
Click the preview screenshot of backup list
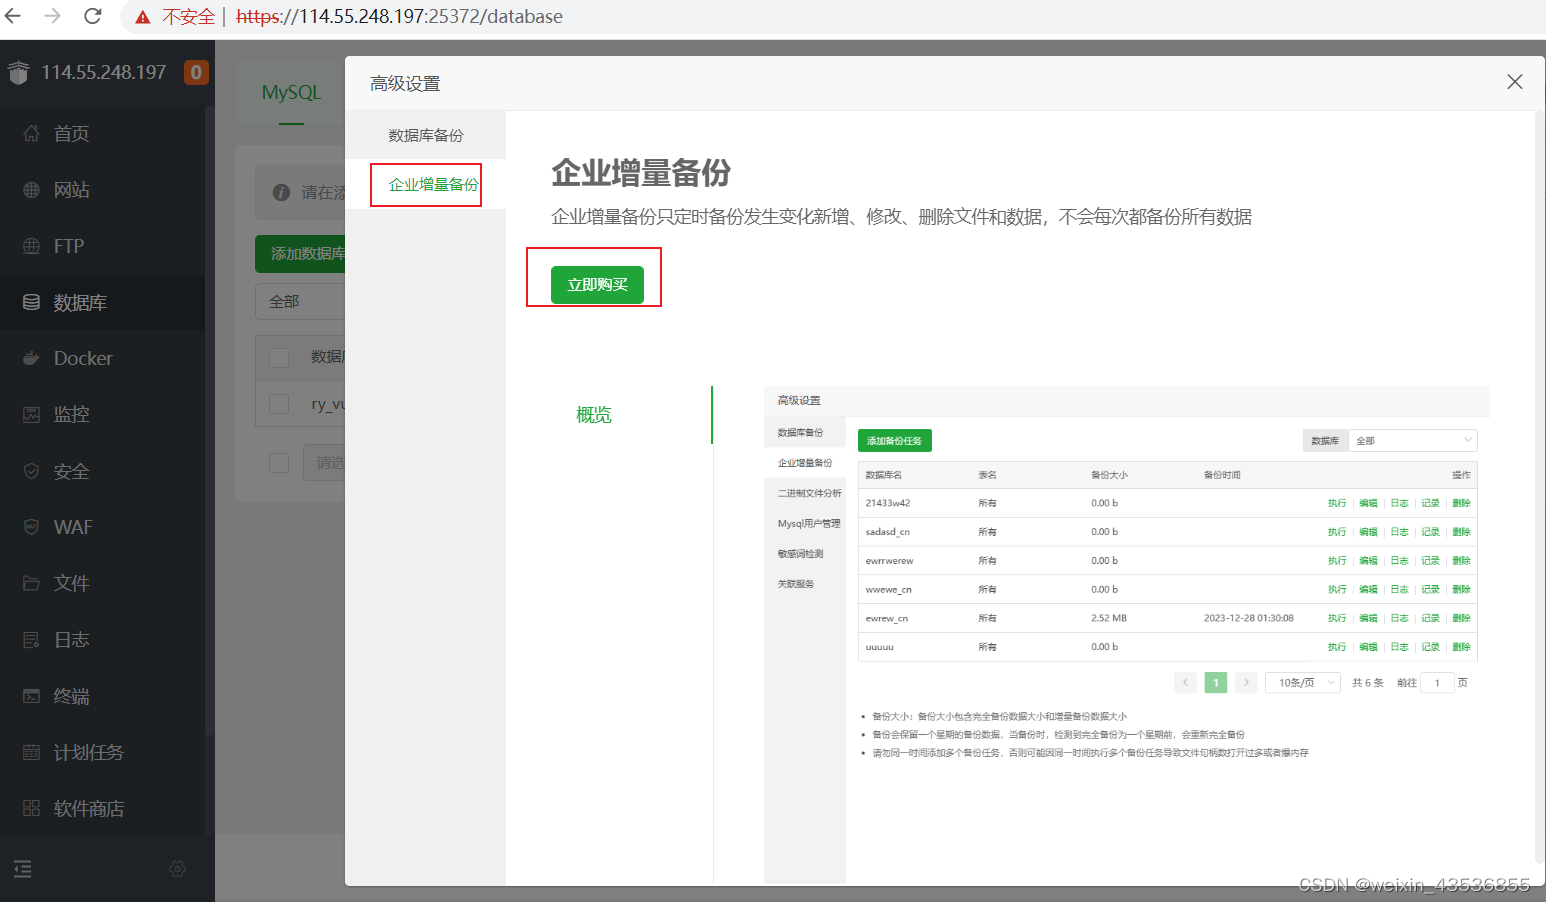(x=1127, y=635)
